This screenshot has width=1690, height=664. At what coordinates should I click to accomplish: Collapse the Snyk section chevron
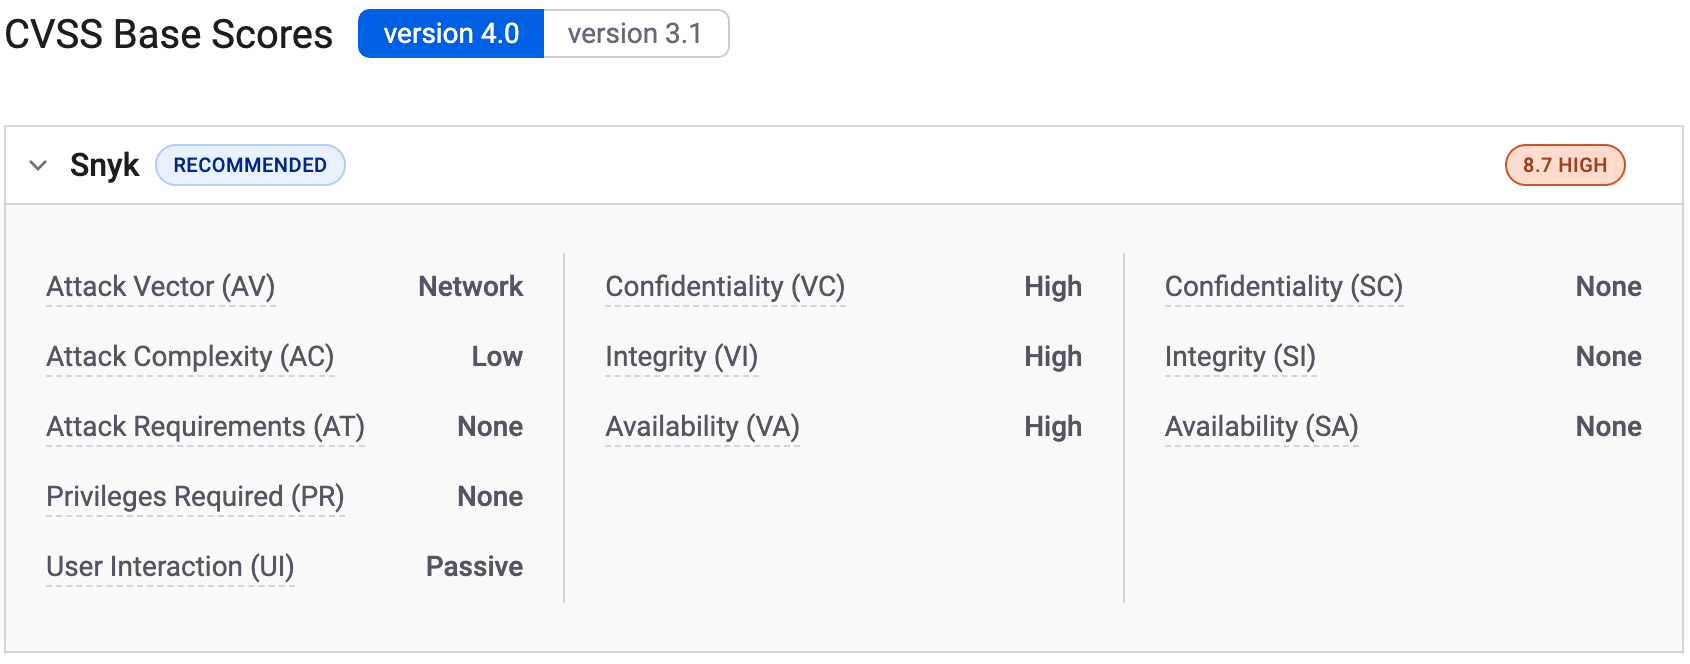(x=38, y=165)
